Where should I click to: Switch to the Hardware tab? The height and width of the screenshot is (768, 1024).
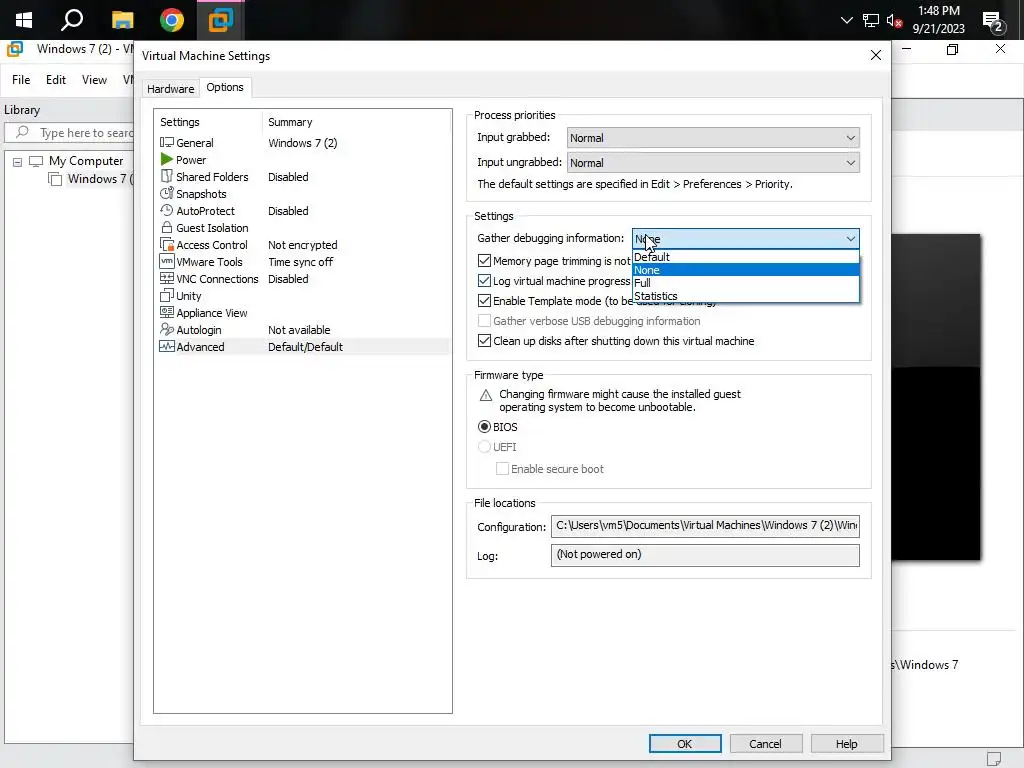coord(170,89)
